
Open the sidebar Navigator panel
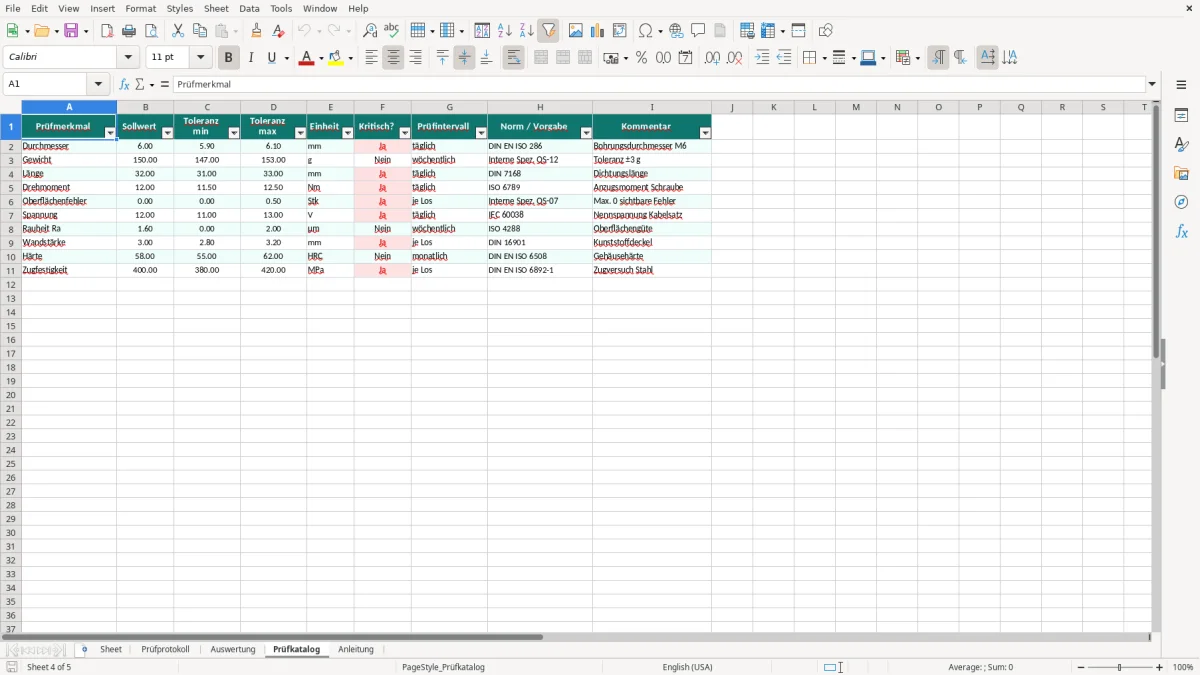(1181, 202)
